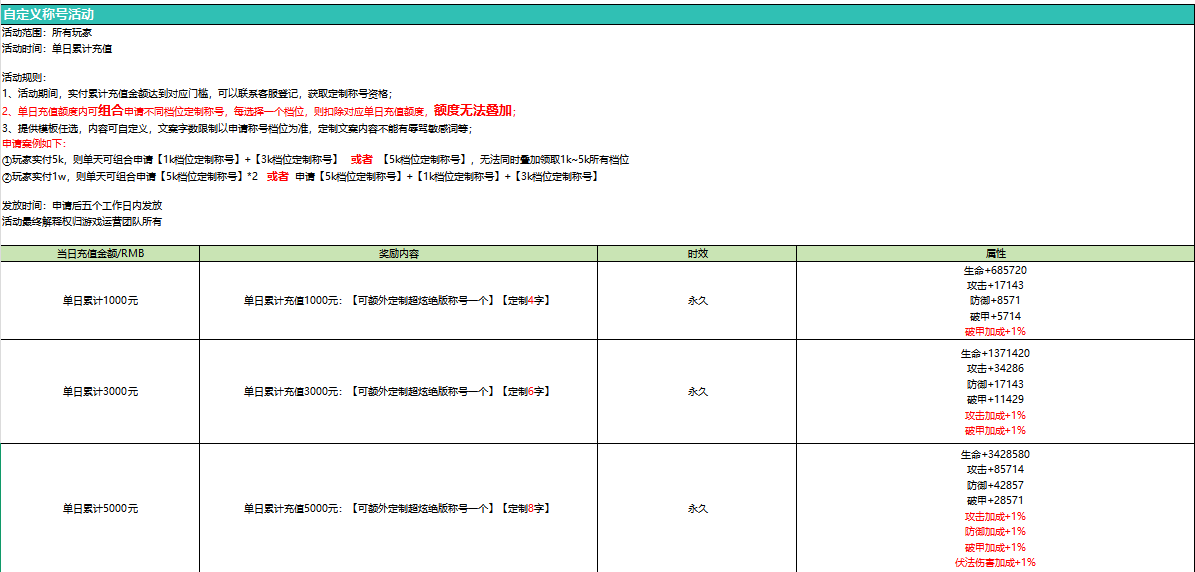The width and height of the screenshot is (1195, 572).
Task: Select example ② row for 玩家实付1w
Action: [300, 177]
